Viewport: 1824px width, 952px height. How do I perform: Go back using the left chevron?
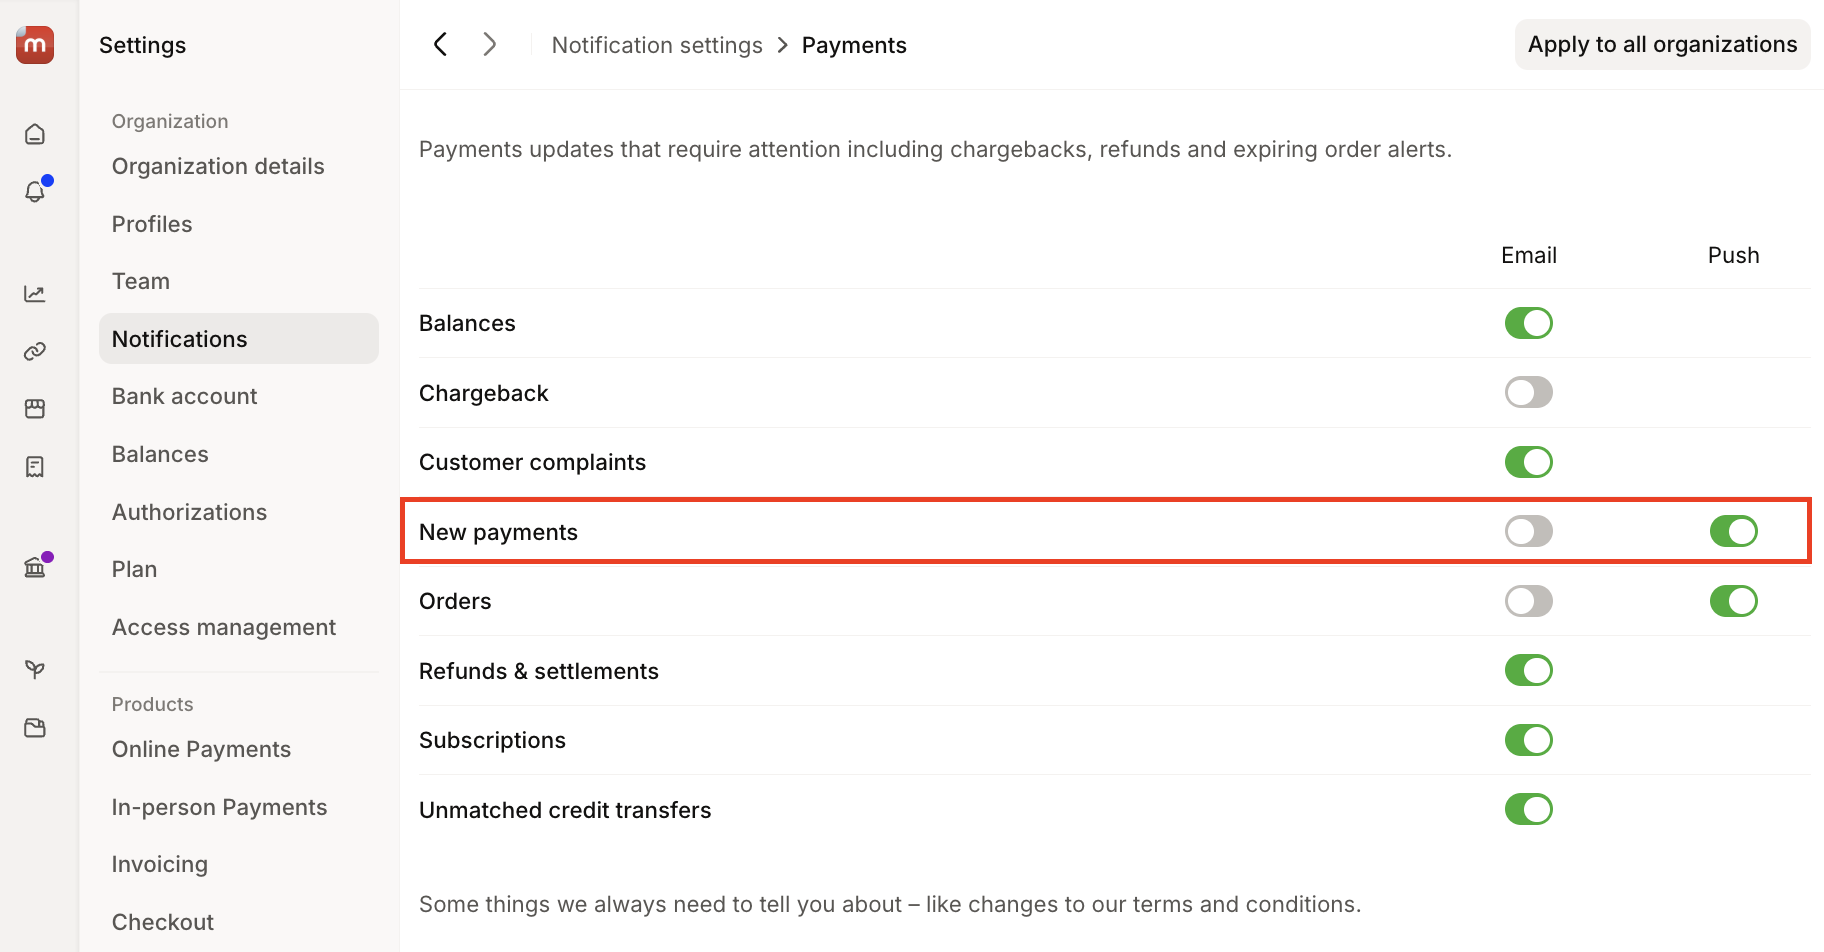pyautogui.click(x=440, y=44)
